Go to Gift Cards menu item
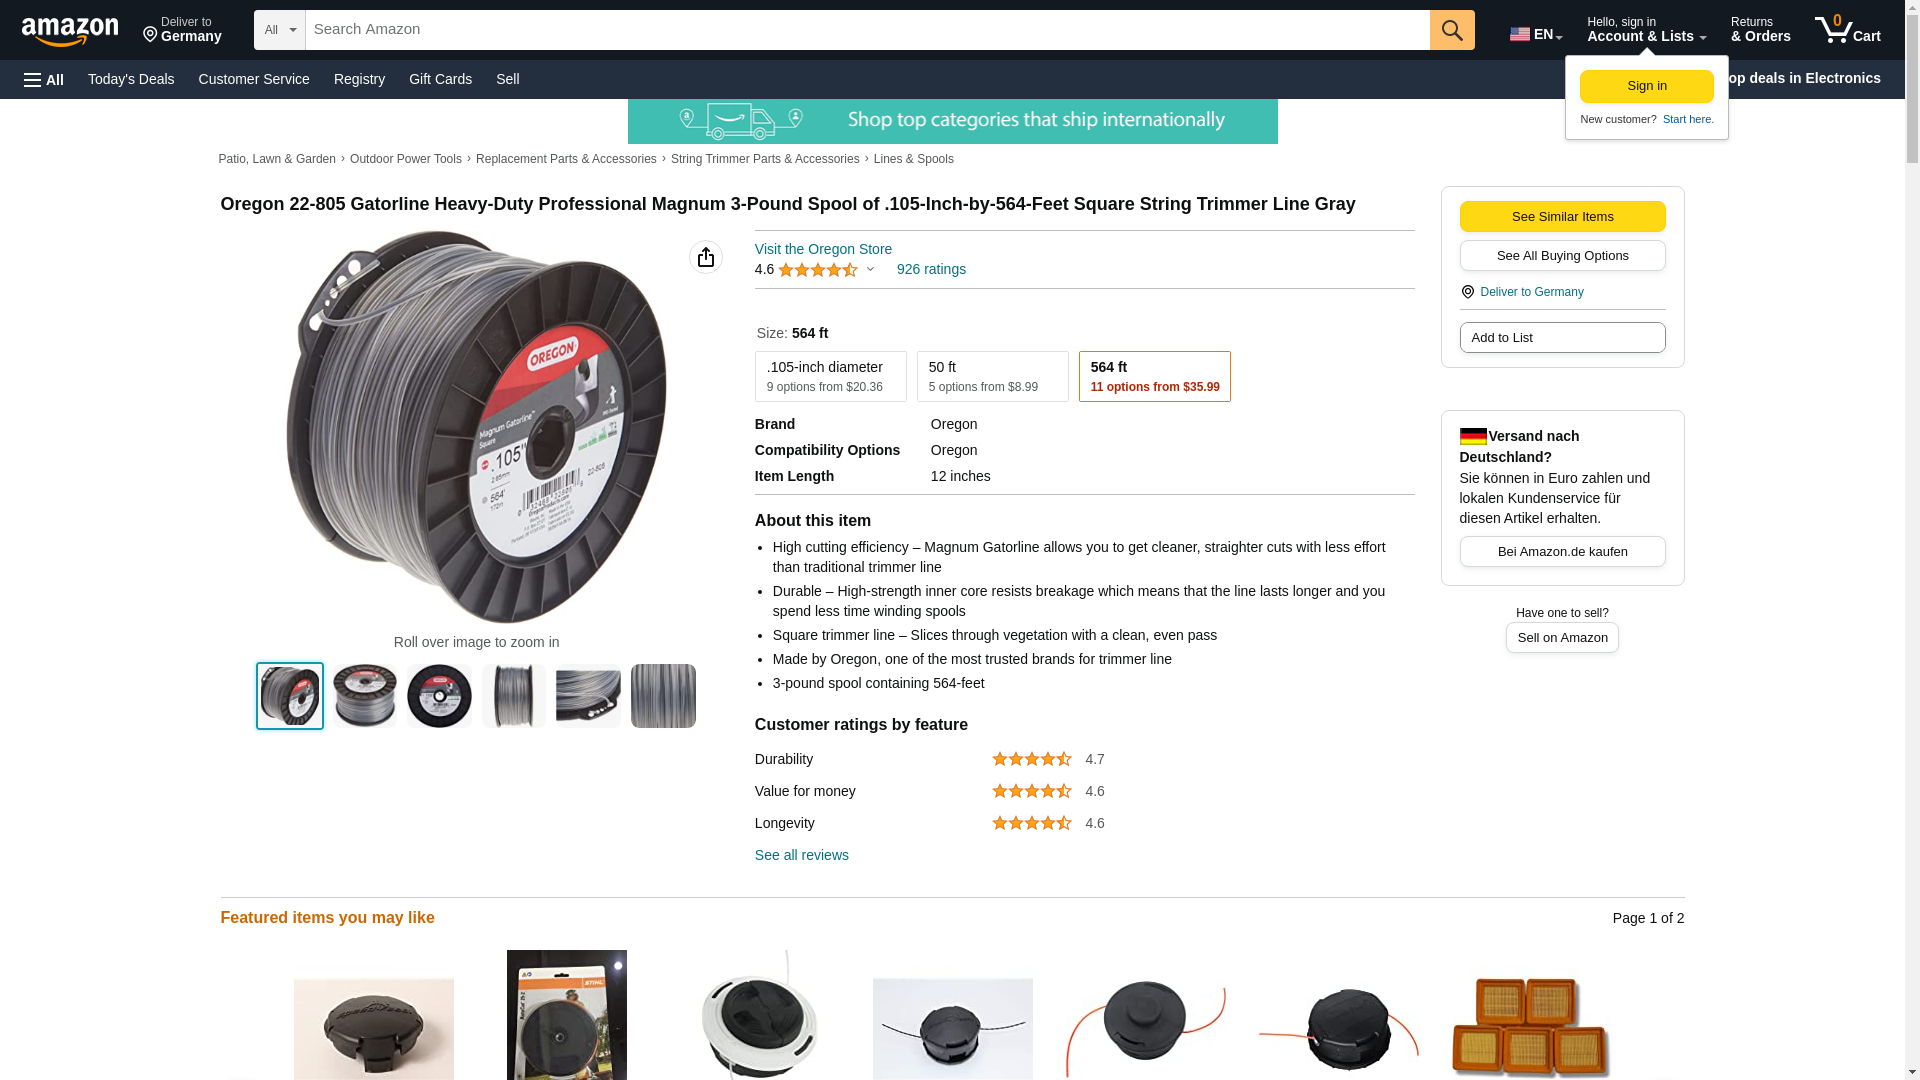1920x1080 pixels. coord(440,79)
